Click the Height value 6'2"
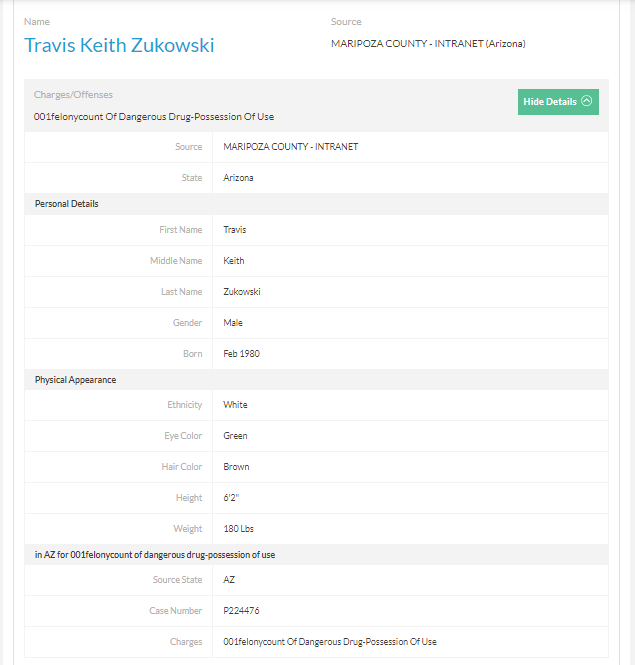Viewport: 635px width, 665px height. coord(232,498)
